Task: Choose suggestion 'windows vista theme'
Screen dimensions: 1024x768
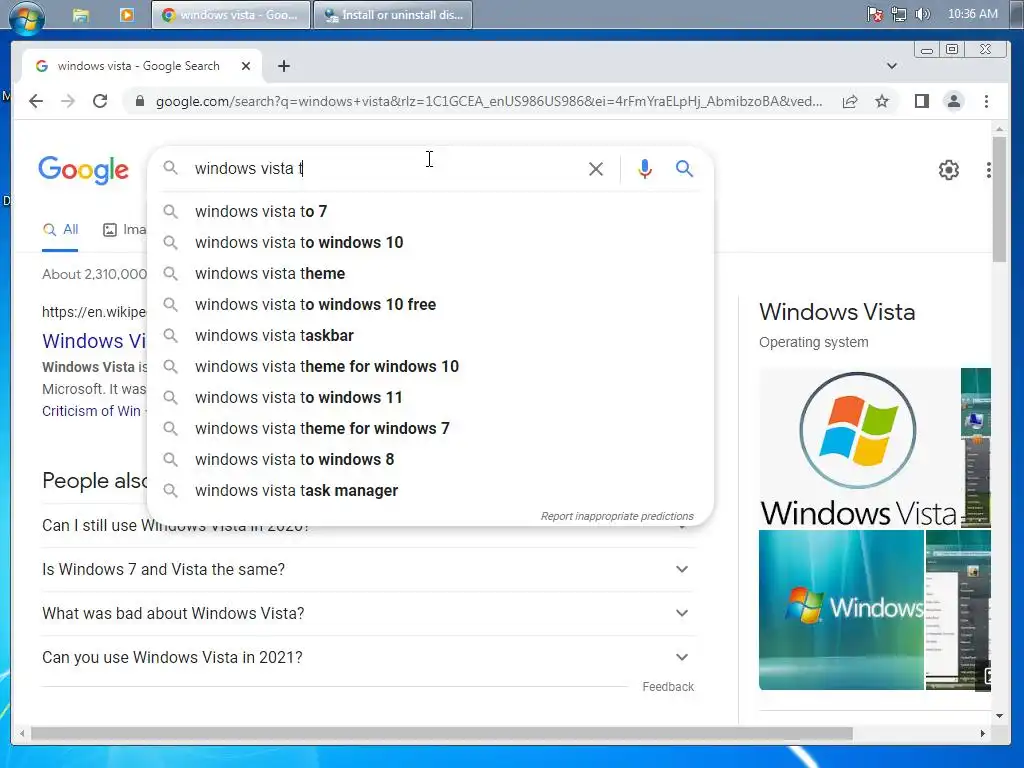Action: (x=431, y=274)
